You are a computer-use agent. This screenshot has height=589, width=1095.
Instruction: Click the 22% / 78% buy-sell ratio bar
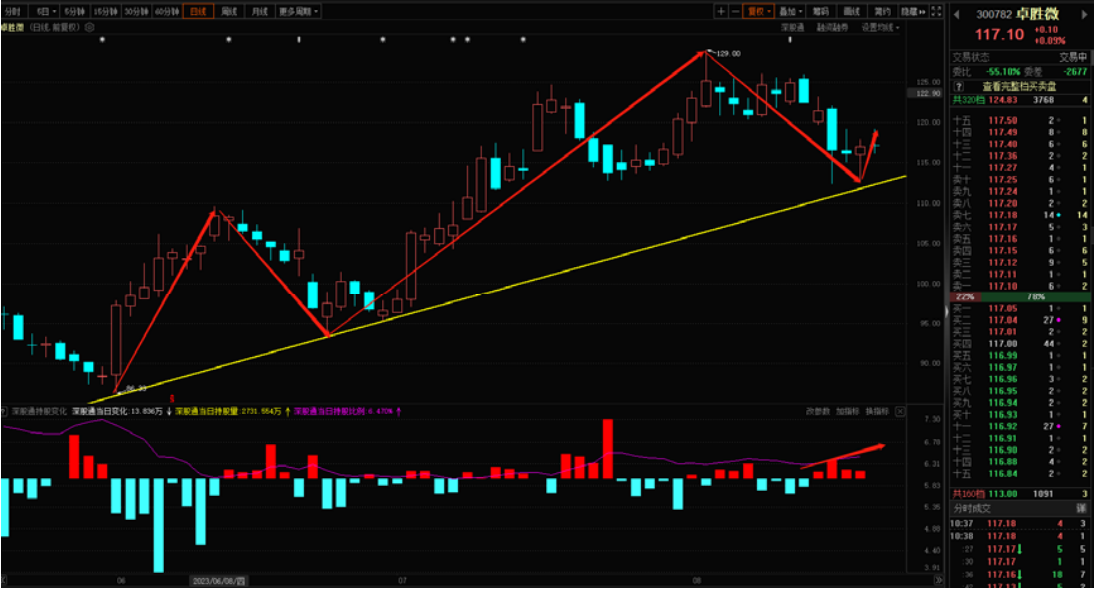[x=1020, y=297]
